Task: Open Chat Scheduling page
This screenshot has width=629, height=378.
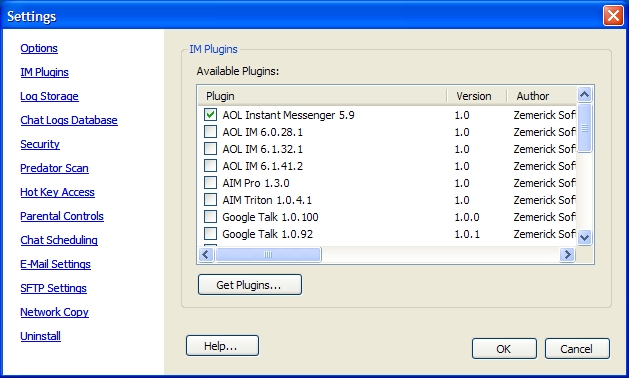Action: pos(59,240)
